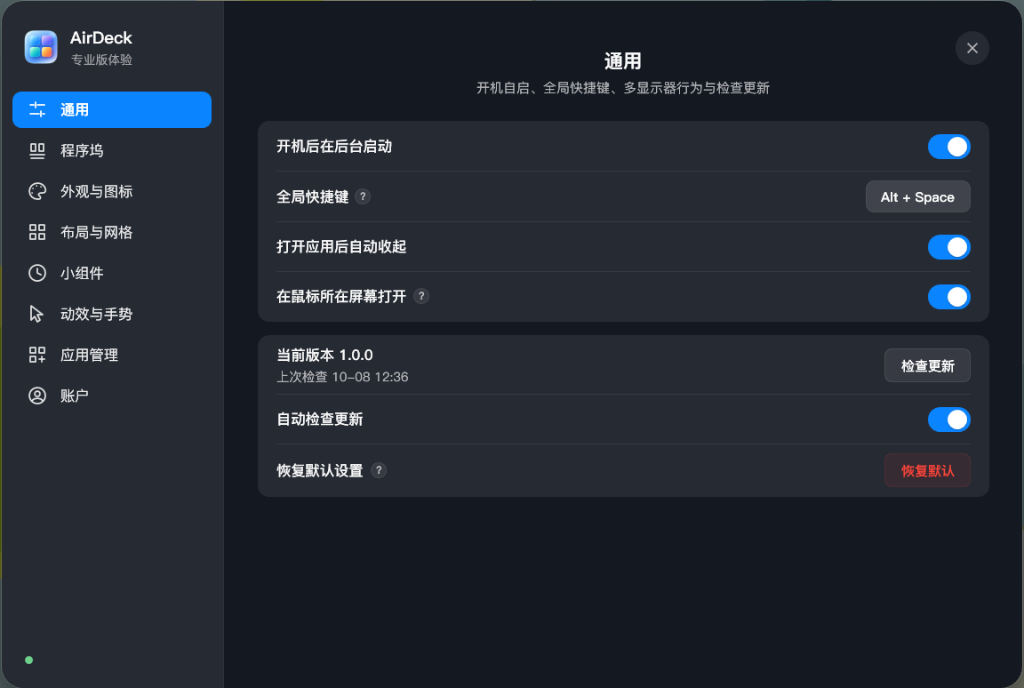Viewport: 1024px width, 688px height.
Task: Disable 开机后在后台启动 switch
Action: pyautogui.click(x=949, y=147)
